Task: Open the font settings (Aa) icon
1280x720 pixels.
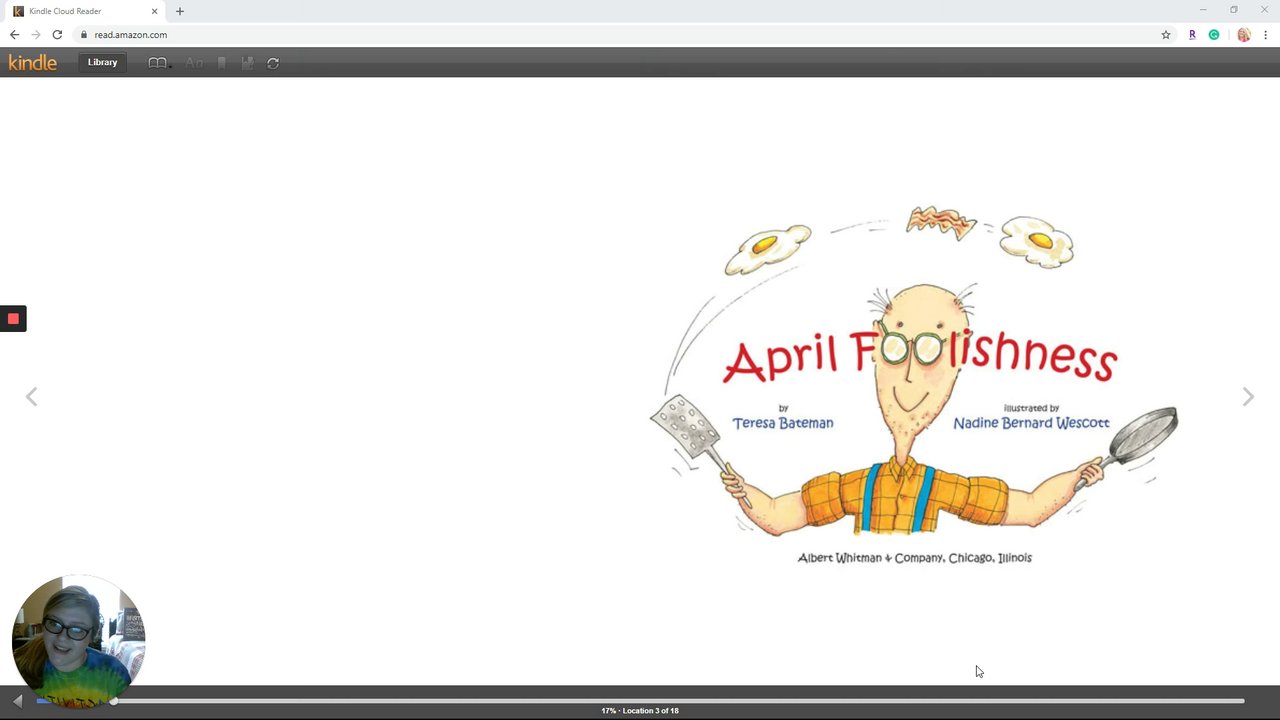Action: pos(194,63)
